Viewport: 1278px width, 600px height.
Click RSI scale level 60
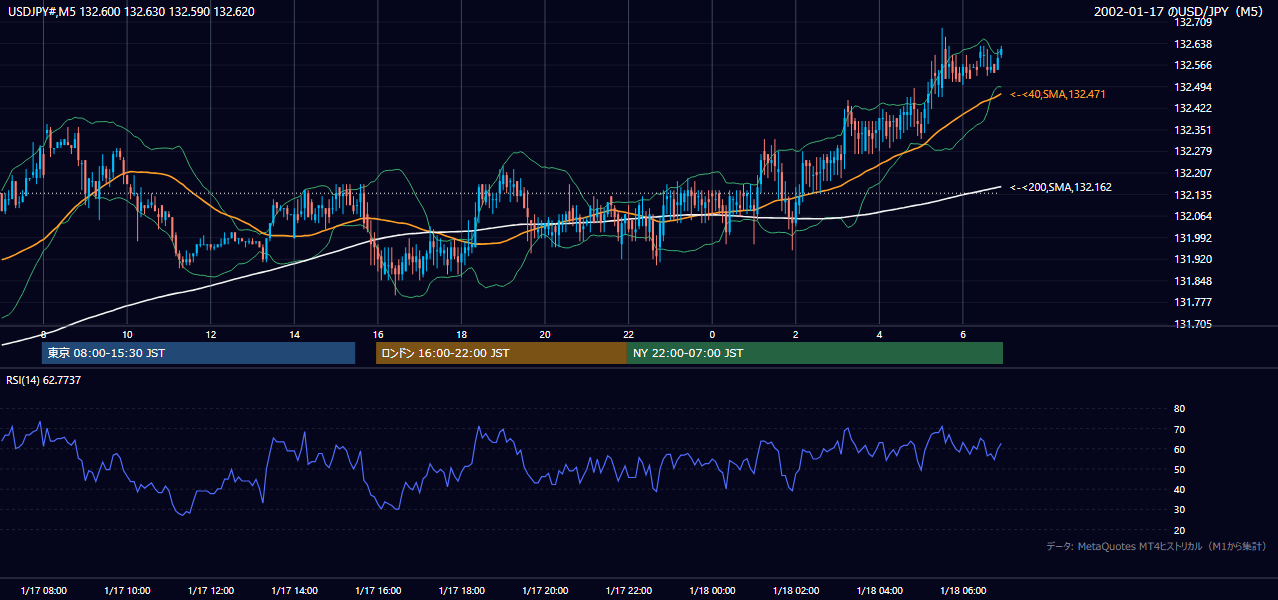[1179, 449]
